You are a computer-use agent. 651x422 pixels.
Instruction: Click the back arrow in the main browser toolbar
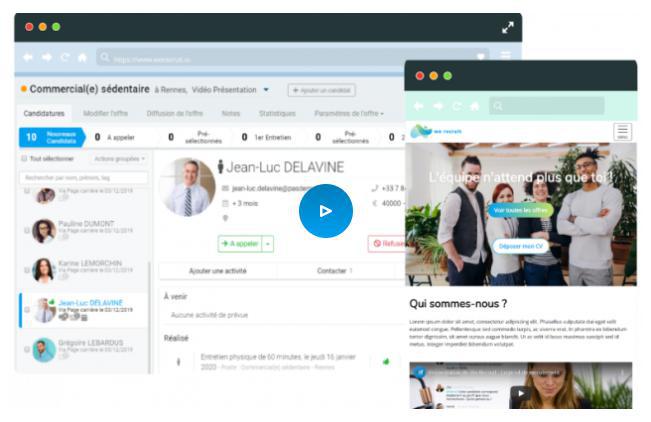[x=28, y=57]
